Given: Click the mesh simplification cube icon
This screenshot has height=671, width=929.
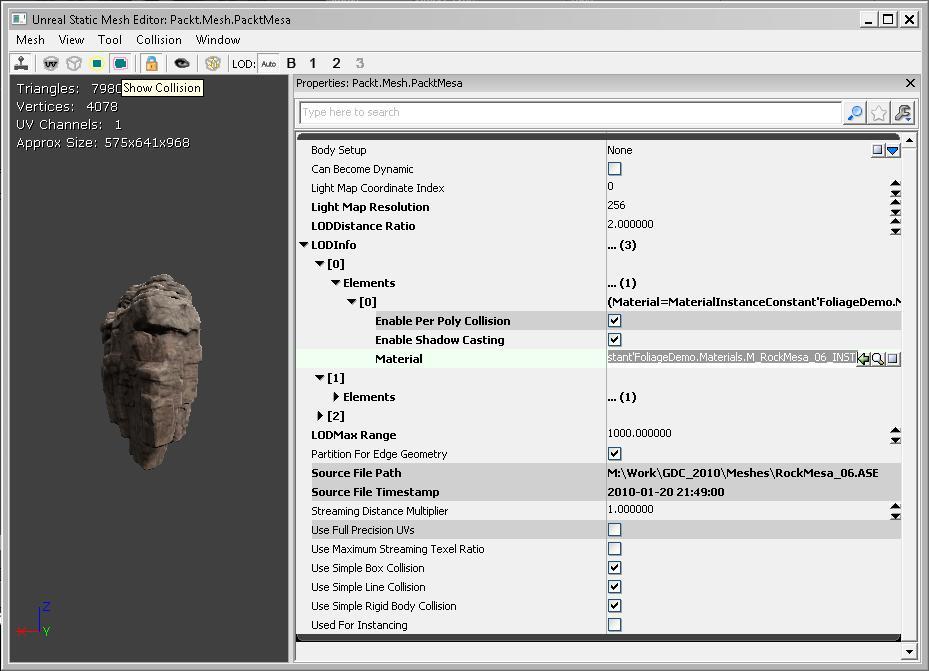Looking at the screenshot, I should click(213, 63).
